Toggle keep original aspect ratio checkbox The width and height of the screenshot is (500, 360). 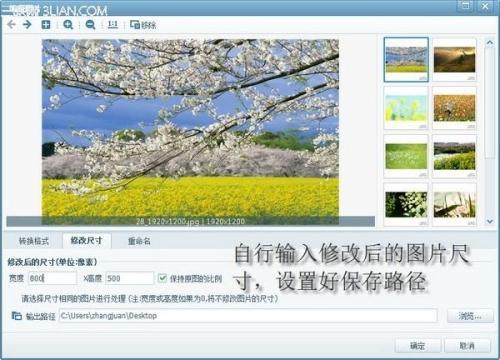[x=162, y=278]
